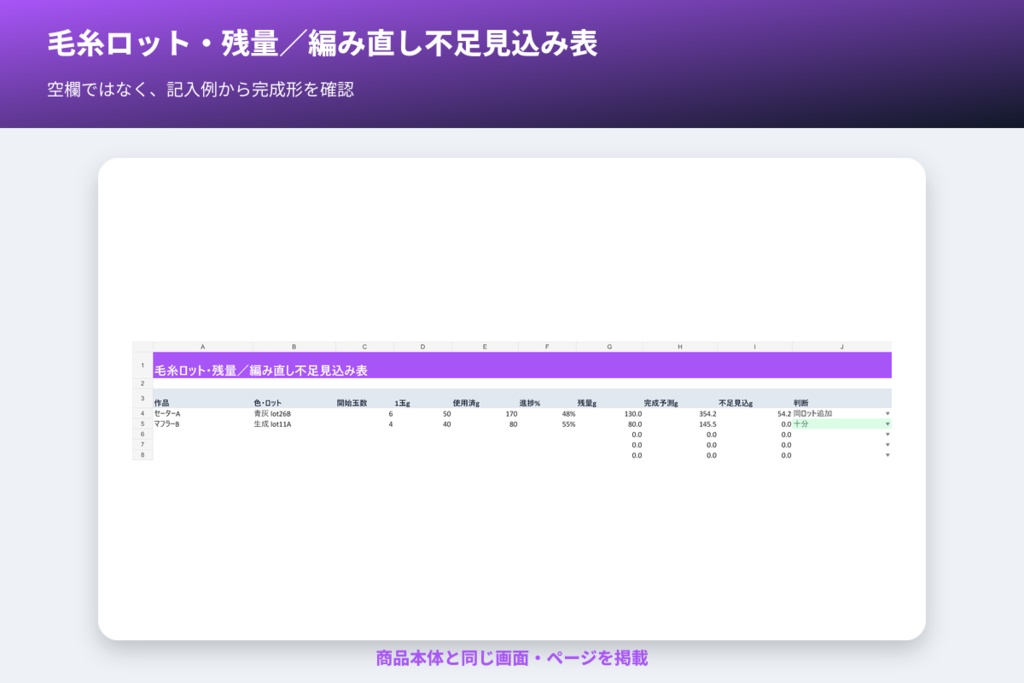Select the 生成 lot11A cell
Image resolution: width=1024 pixels, height=683 pixels.
pyautogui.click(x=294, y=424)
